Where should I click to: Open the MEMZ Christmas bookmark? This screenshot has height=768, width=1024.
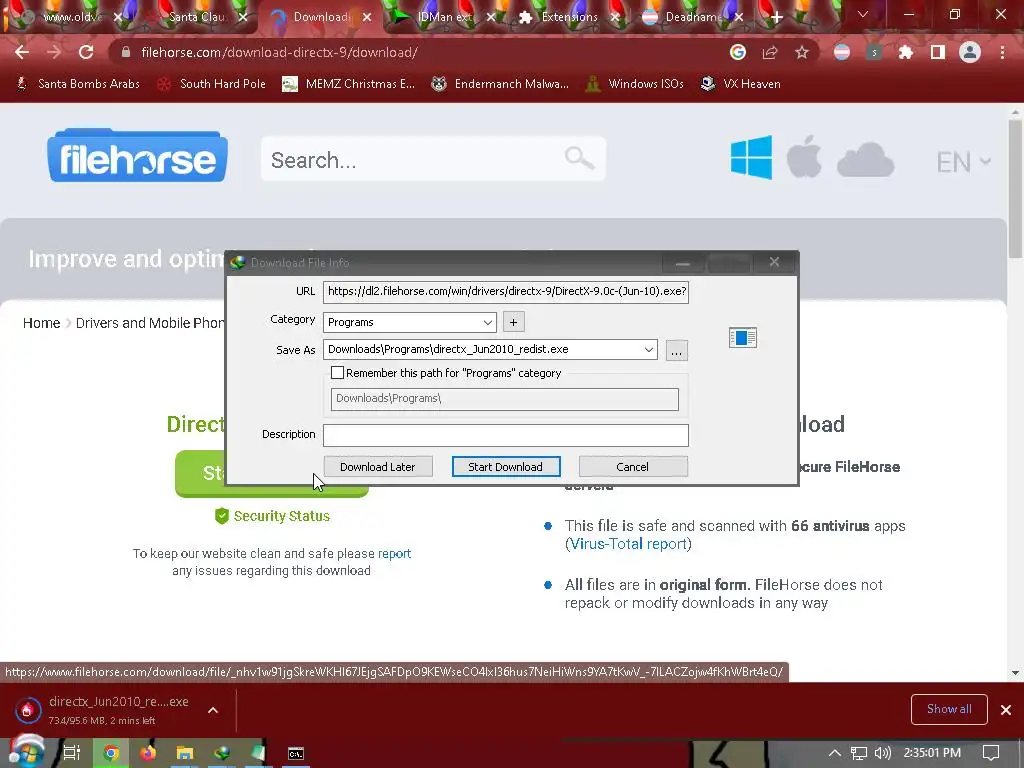(348, 84)
